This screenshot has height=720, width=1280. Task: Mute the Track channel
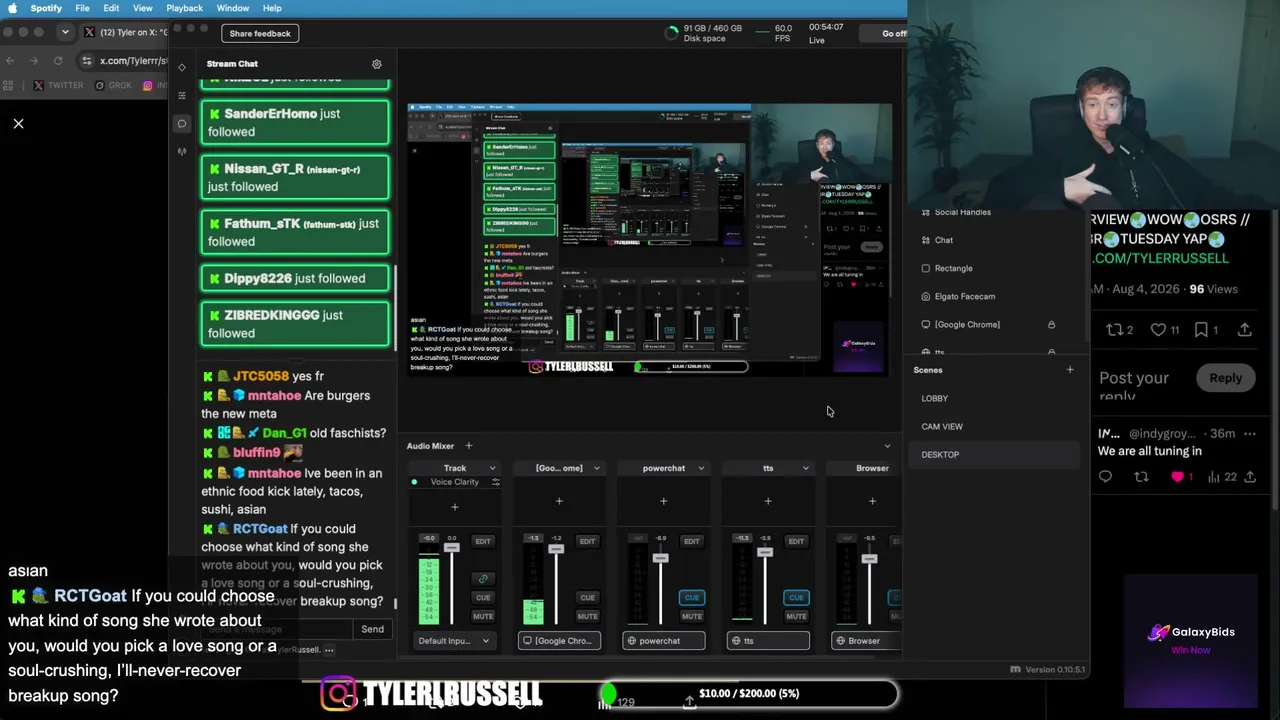point(483,616)
